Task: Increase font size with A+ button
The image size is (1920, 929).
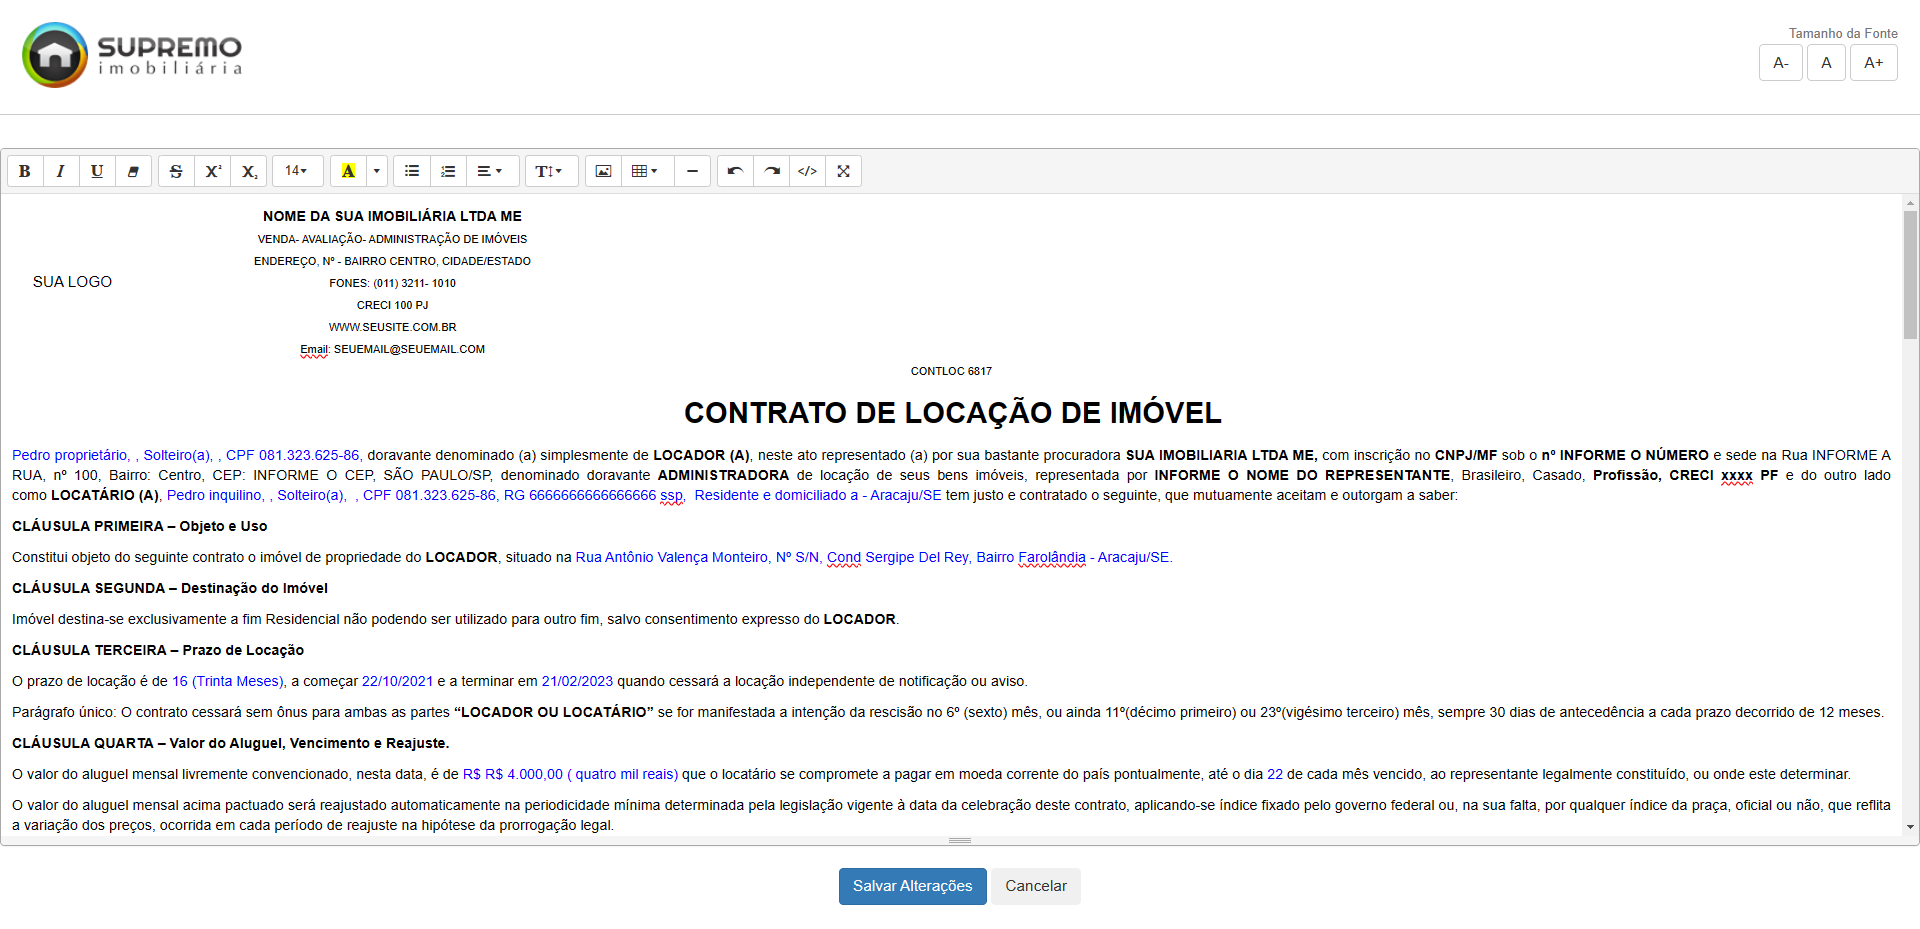Action: click(x=1873, y=63)
